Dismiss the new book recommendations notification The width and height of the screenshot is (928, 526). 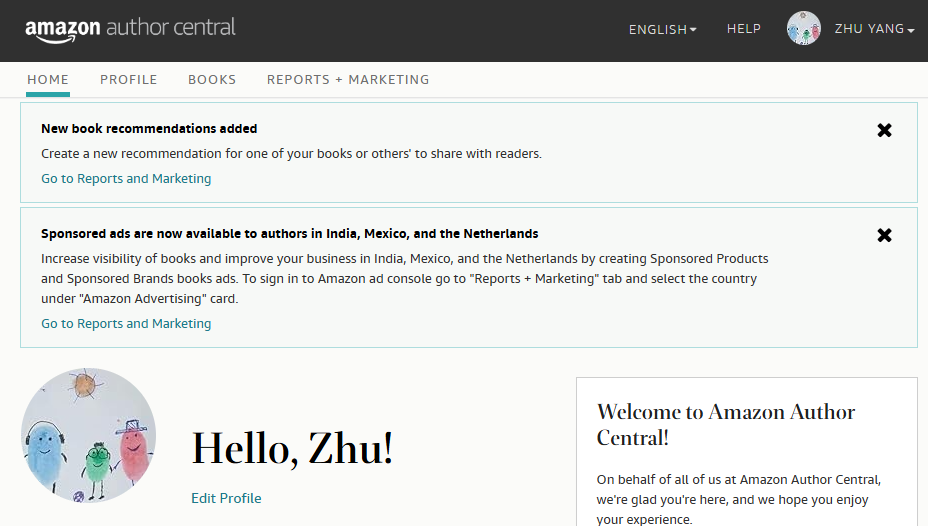coord(884,130)
